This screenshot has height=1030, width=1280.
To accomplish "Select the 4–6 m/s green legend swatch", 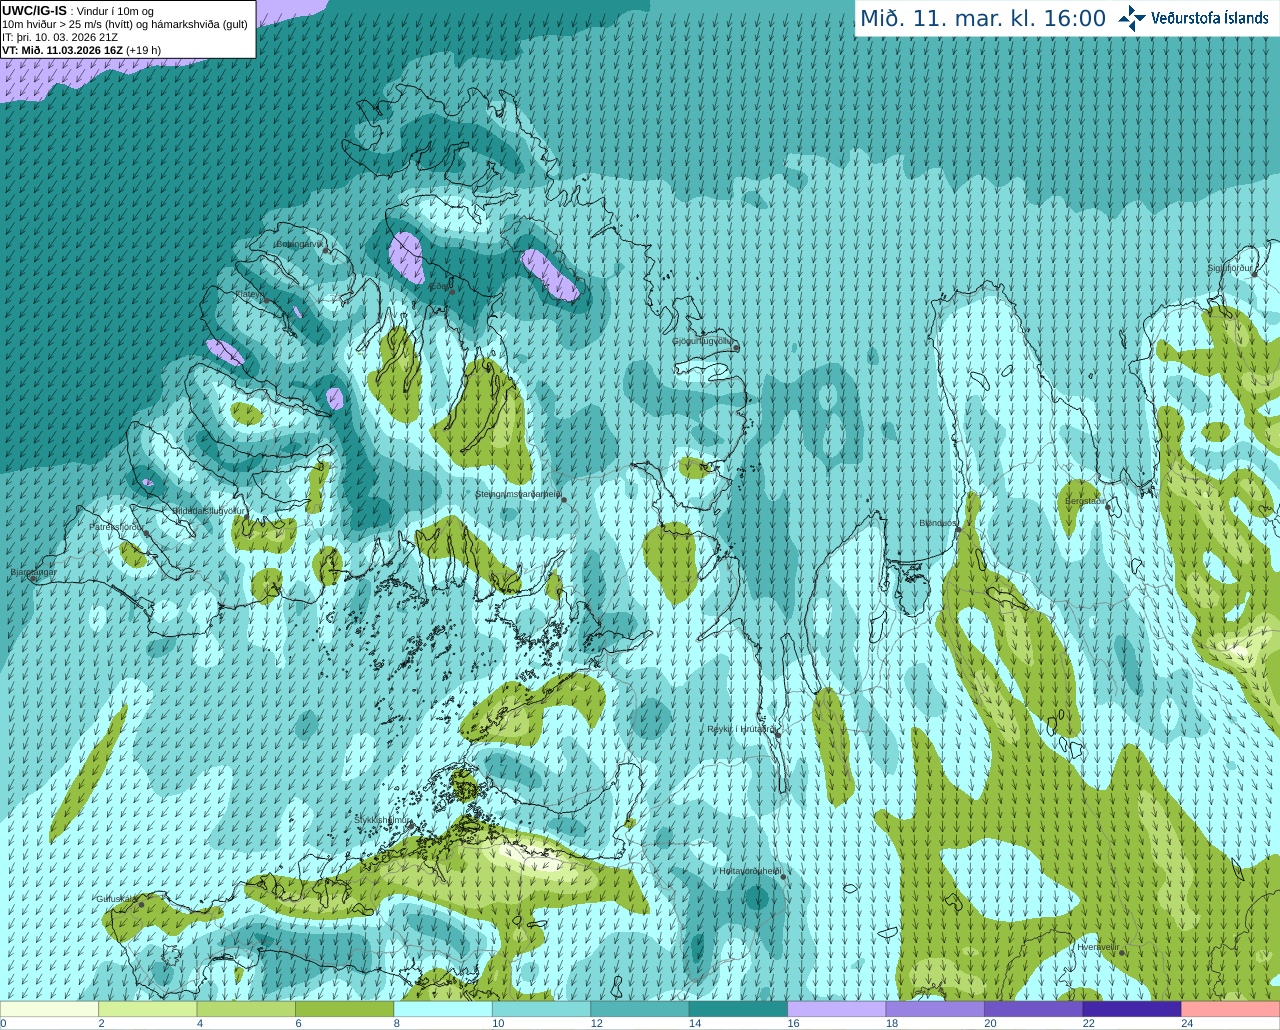I will 246,1009.
